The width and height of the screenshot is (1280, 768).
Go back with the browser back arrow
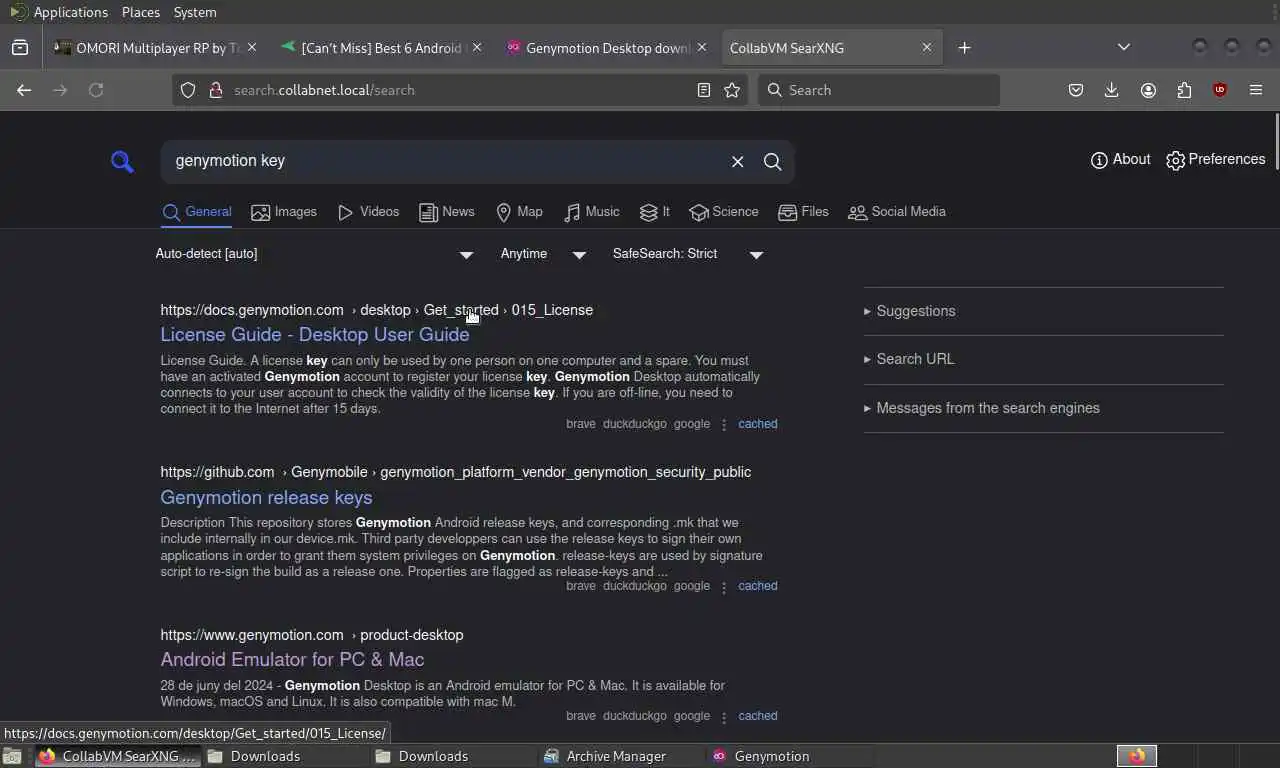(x=24, y=90)
